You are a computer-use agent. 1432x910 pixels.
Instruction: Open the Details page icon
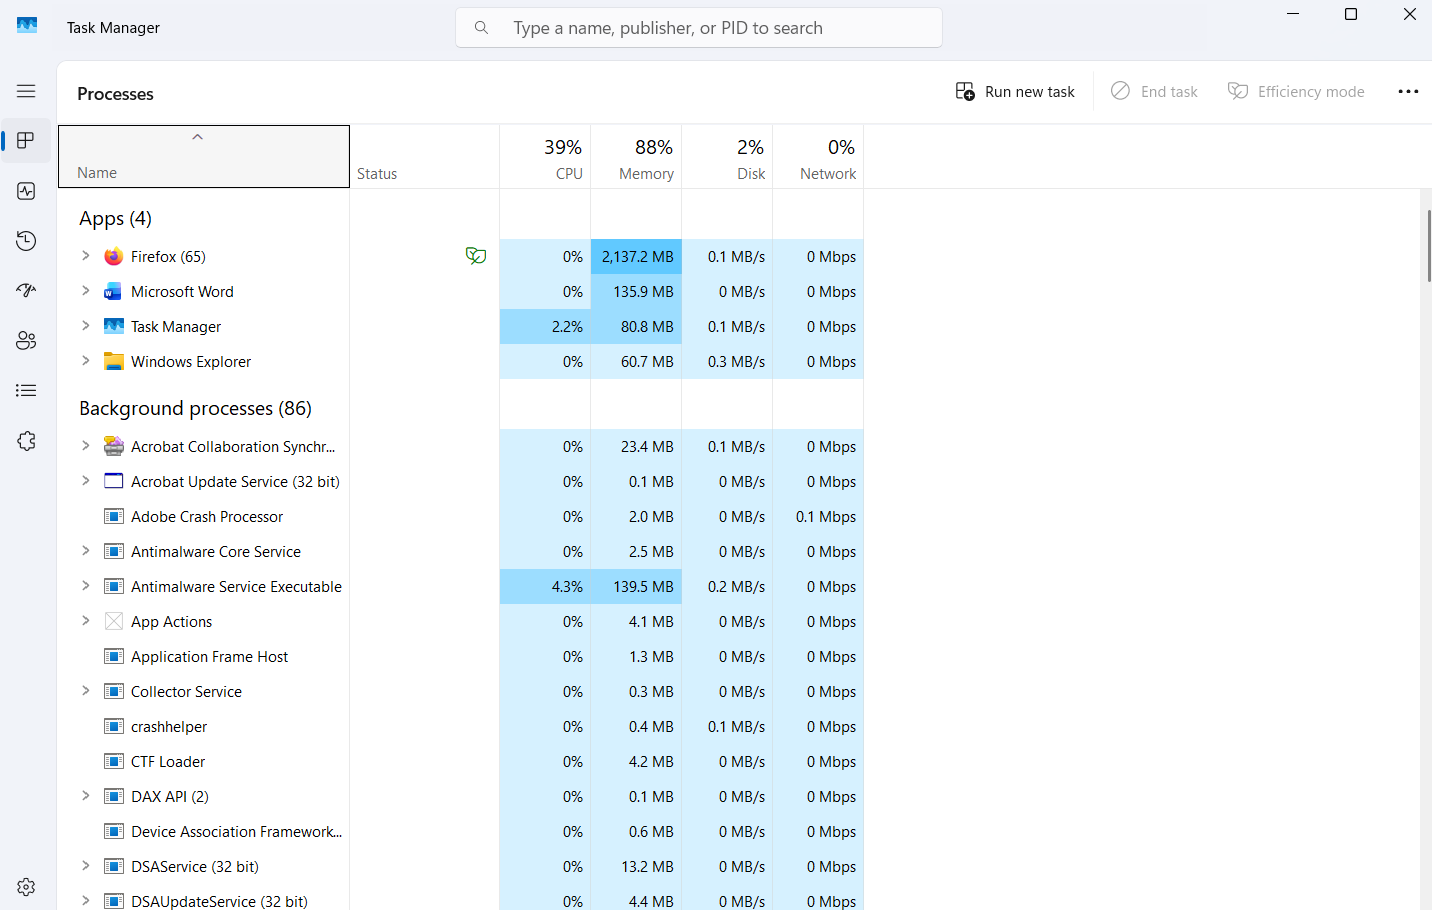[x=26, y=391]
